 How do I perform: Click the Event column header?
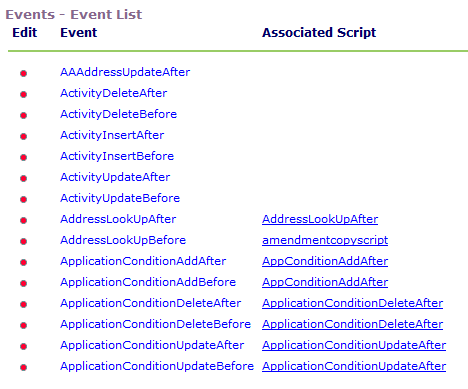click(79, 33)
